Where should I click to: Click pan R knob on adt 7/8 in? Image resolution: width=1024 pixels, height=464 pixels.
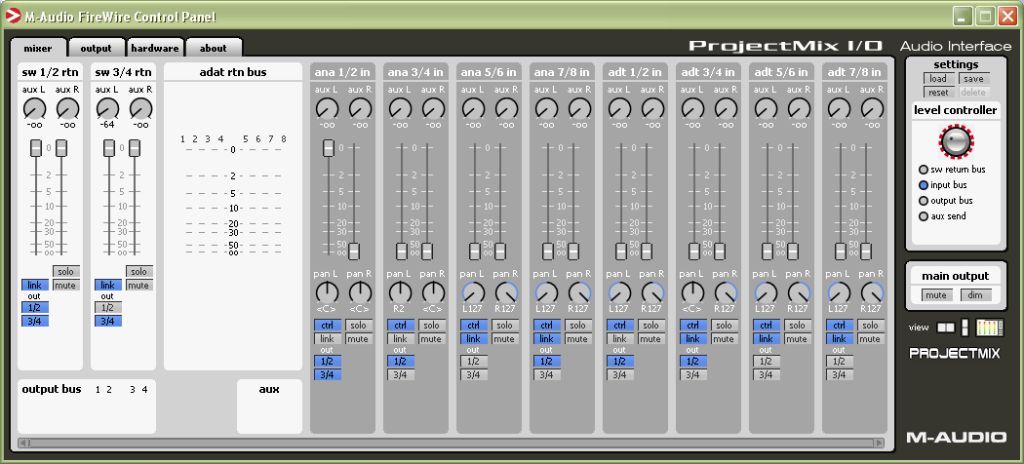(872, 292)
